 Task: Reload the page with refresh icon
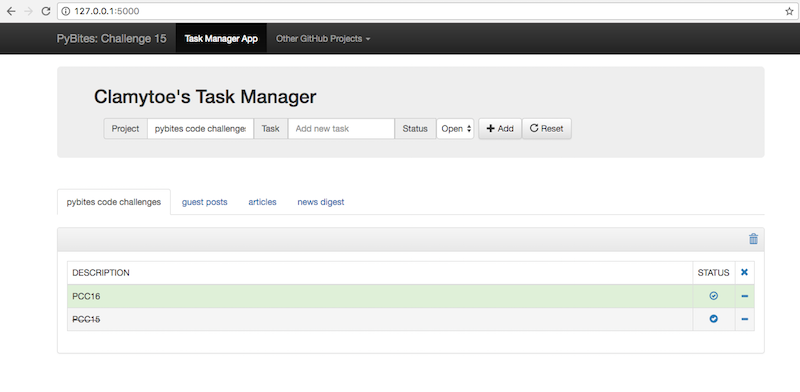pos(45,11)
